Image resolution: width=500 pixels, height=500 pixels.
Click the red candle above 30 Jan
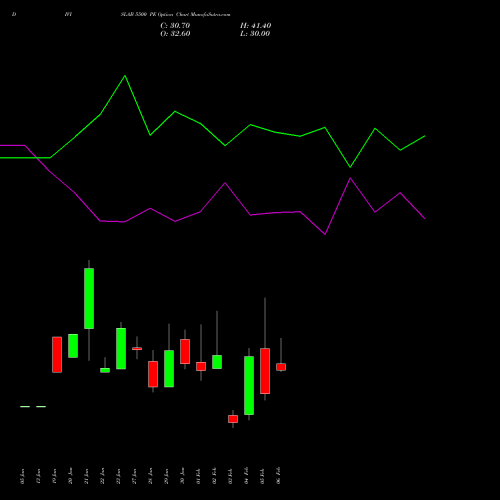click(185, 351)
